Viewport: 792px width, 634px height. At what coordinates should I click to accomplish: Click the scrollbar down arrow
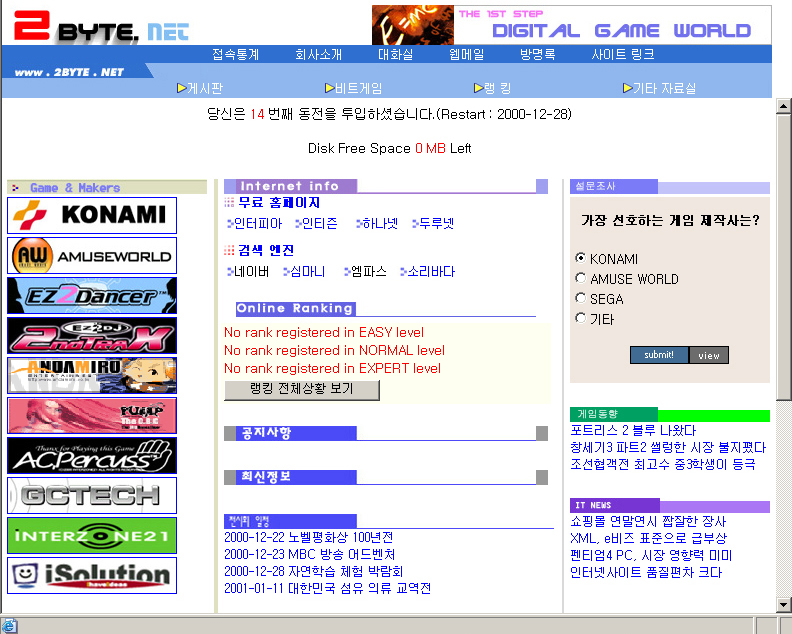783,604
